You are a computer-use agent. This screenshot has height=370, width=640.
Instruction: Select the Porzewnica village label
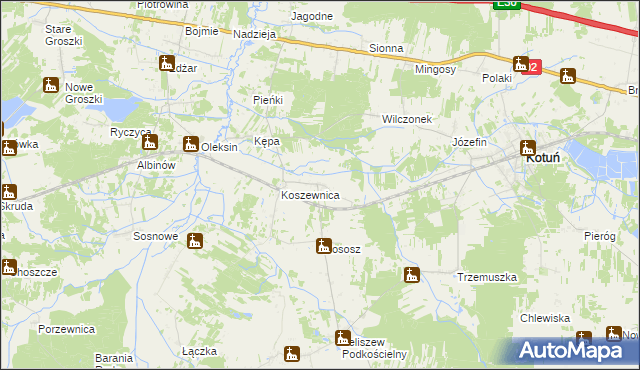(x=67, y=329)
